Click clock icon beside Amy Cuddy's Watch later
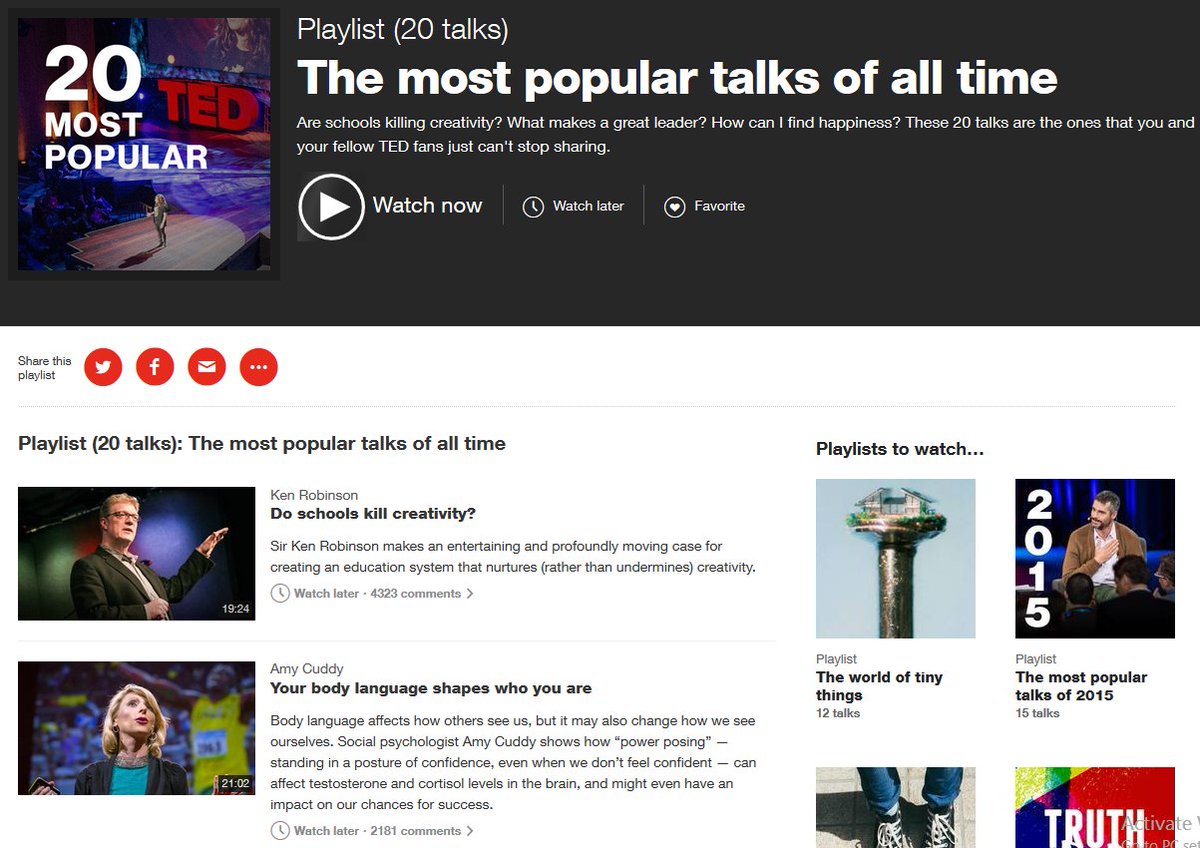Viewport: 1200px width, 848px height. point(280,830)
